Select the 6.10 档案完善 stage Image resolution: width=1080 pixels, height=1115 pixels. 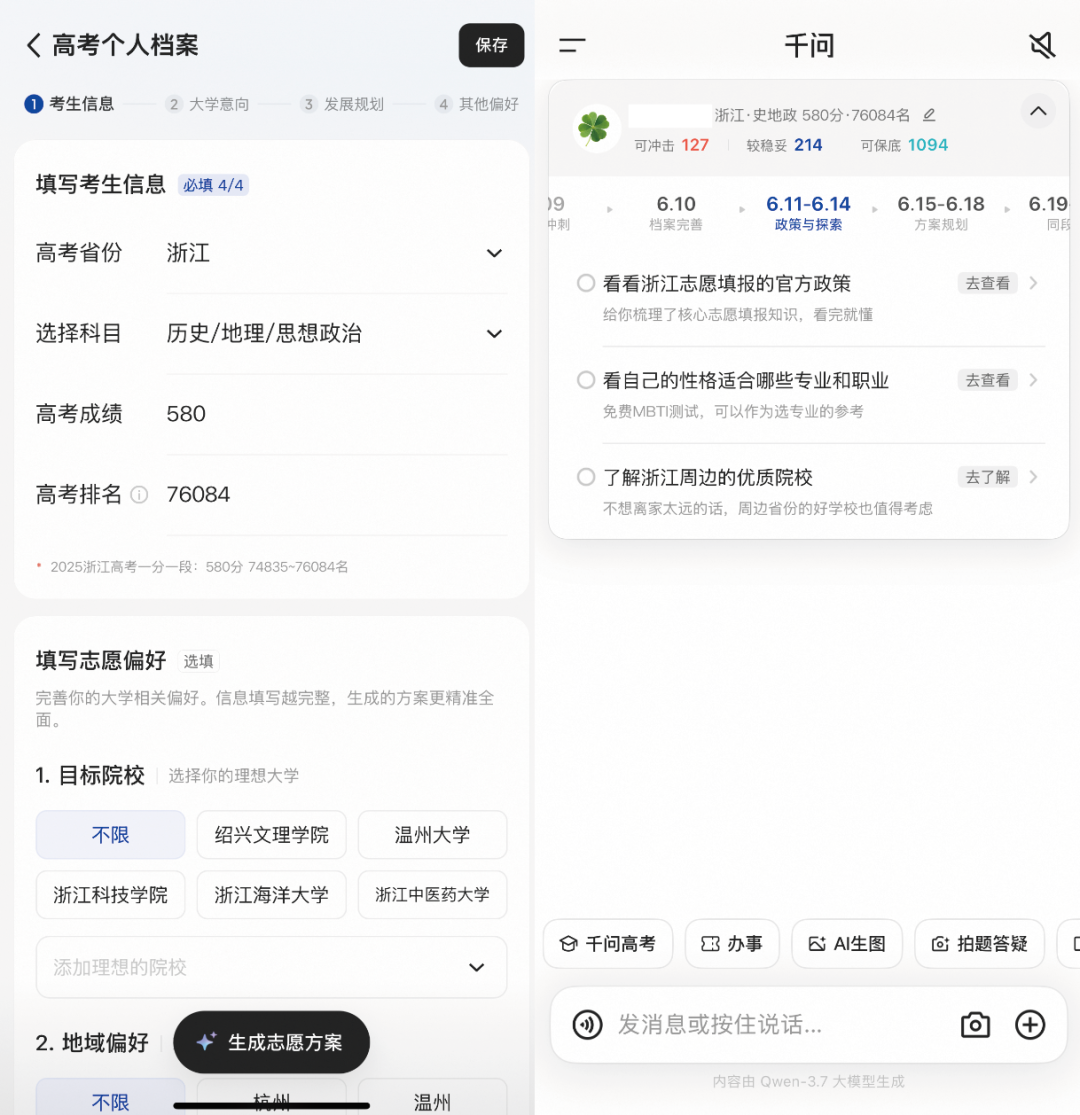(x=675, y=213)
